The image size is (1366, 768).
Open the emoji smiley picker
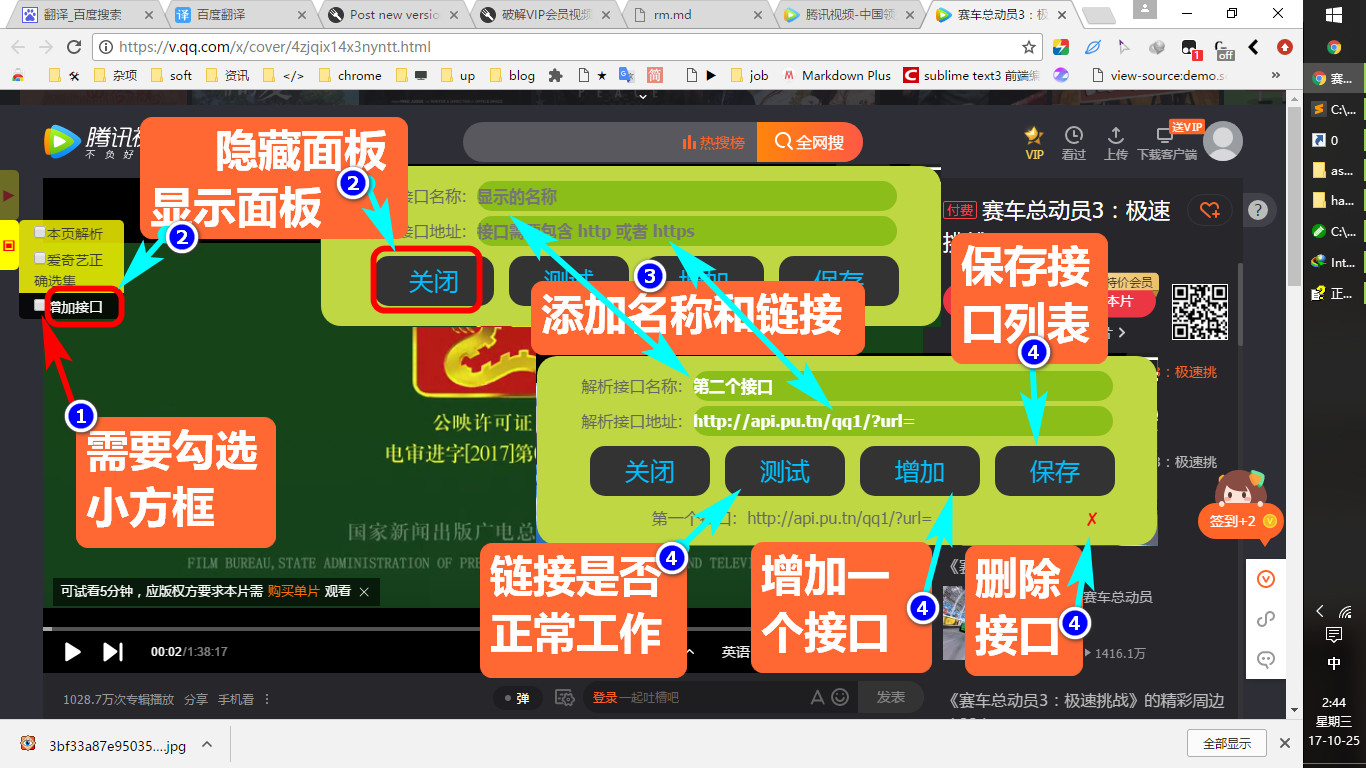point(840,697)
